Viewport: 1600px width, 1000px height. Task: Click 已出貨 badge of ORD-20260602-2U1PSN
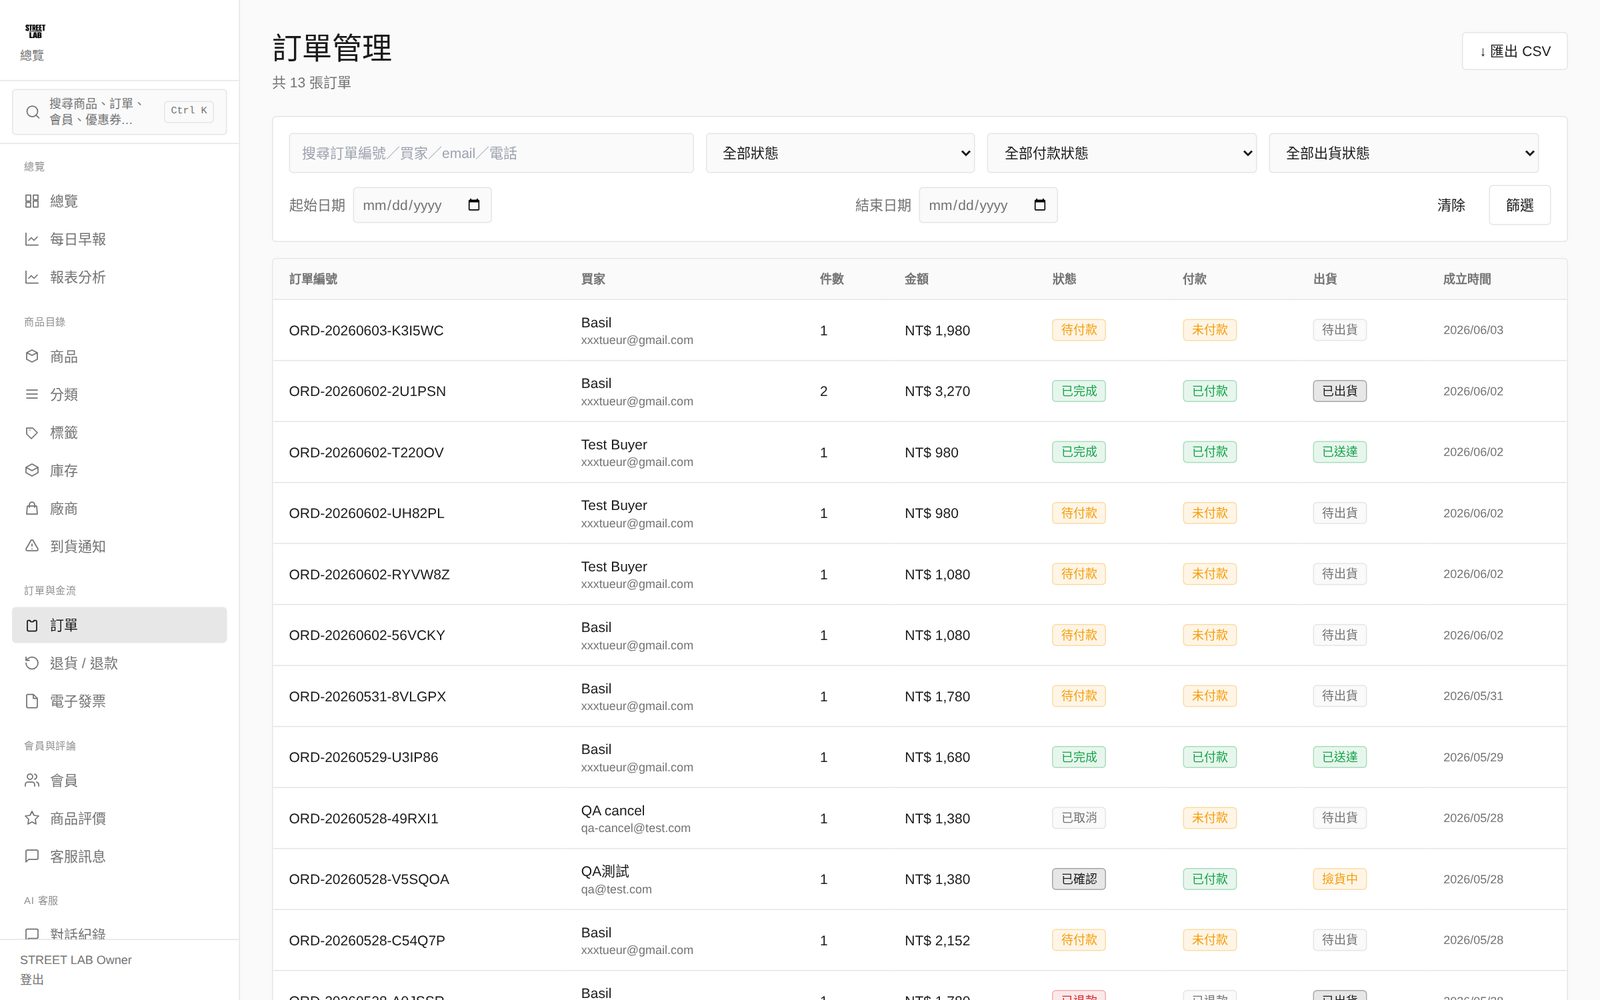(x=1339, y=391)
